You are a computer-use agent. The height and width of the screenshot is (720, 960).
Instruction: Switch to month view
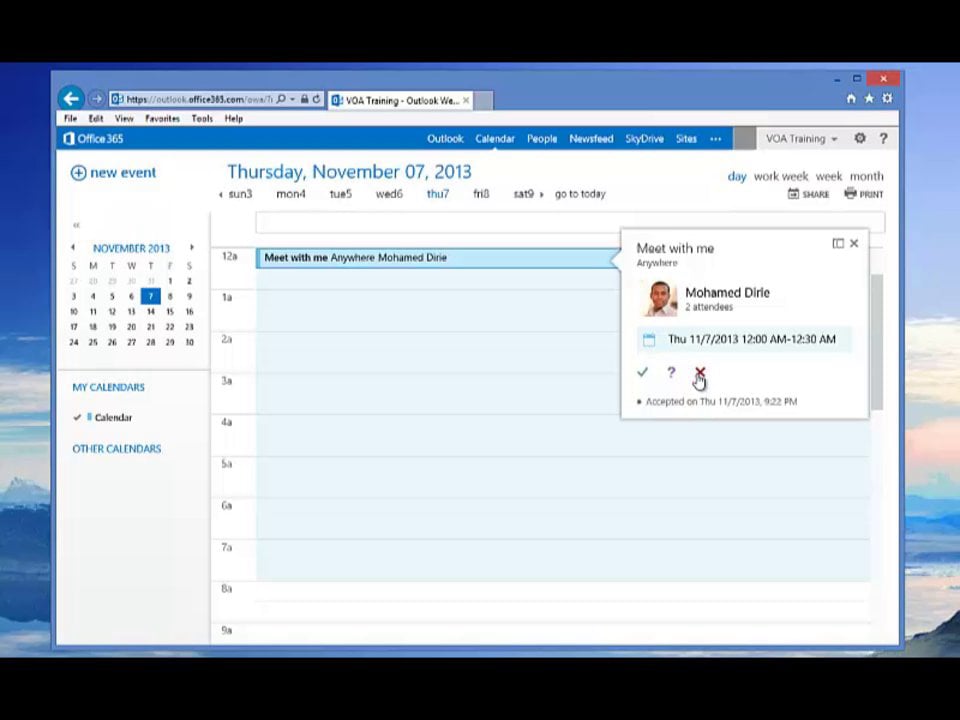coord(866,176)
